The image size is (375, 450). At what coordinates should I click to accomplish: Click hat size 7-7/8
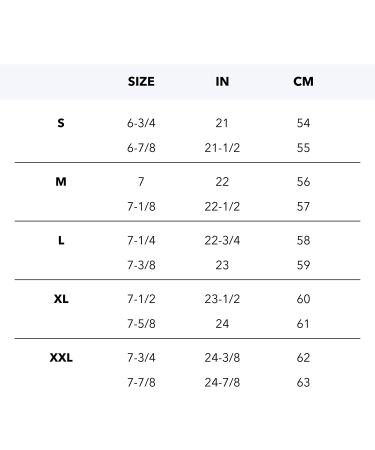click(141, 382)
